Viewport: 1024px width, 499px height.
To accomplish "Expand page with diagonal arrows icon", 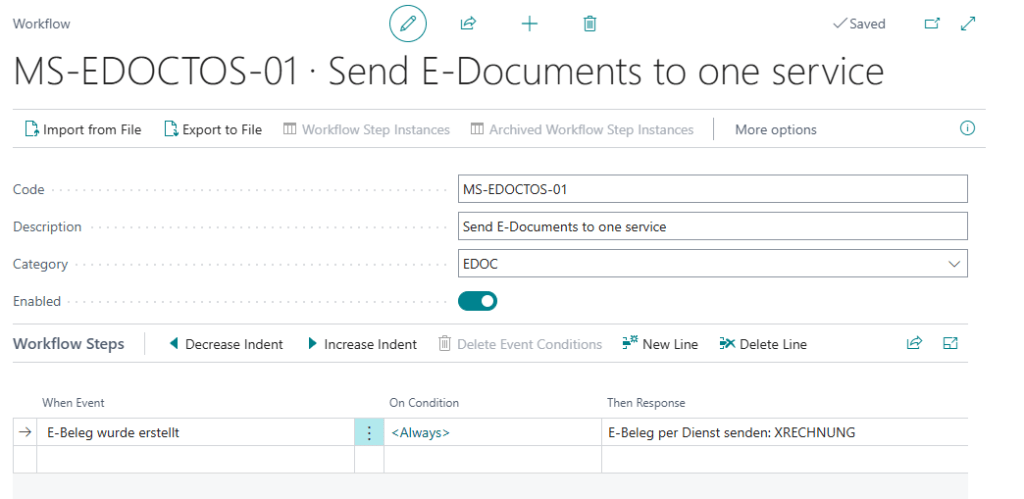I will coord(967,24).
